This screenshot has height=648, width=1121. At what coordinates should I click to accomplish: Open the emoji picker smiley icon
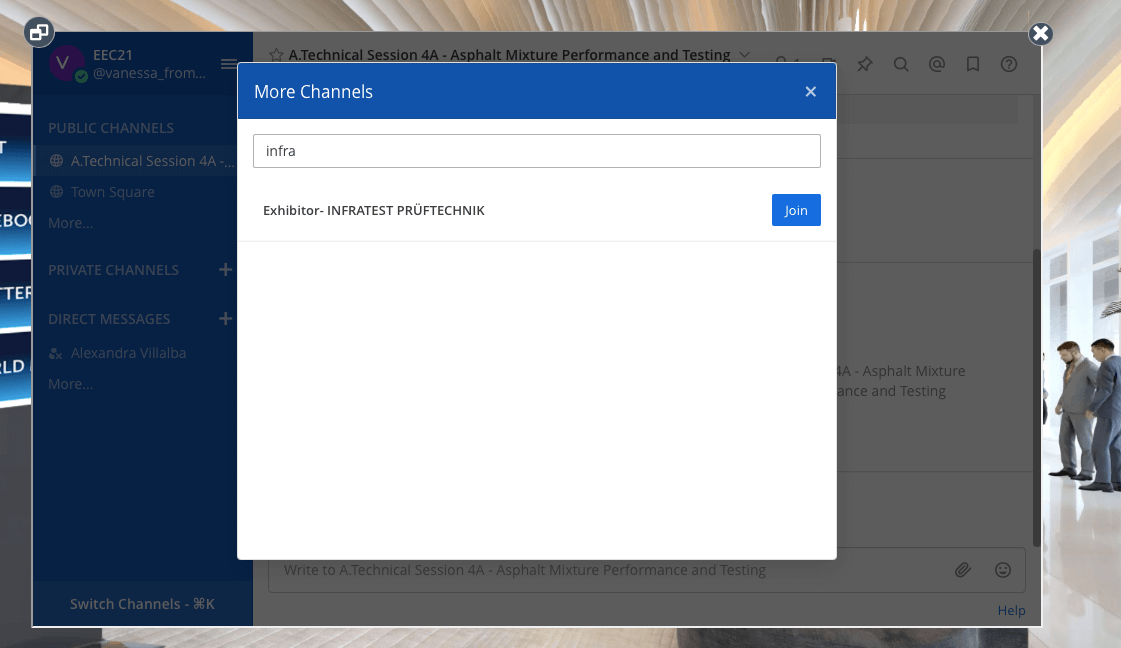click(x=1002, y=570)
